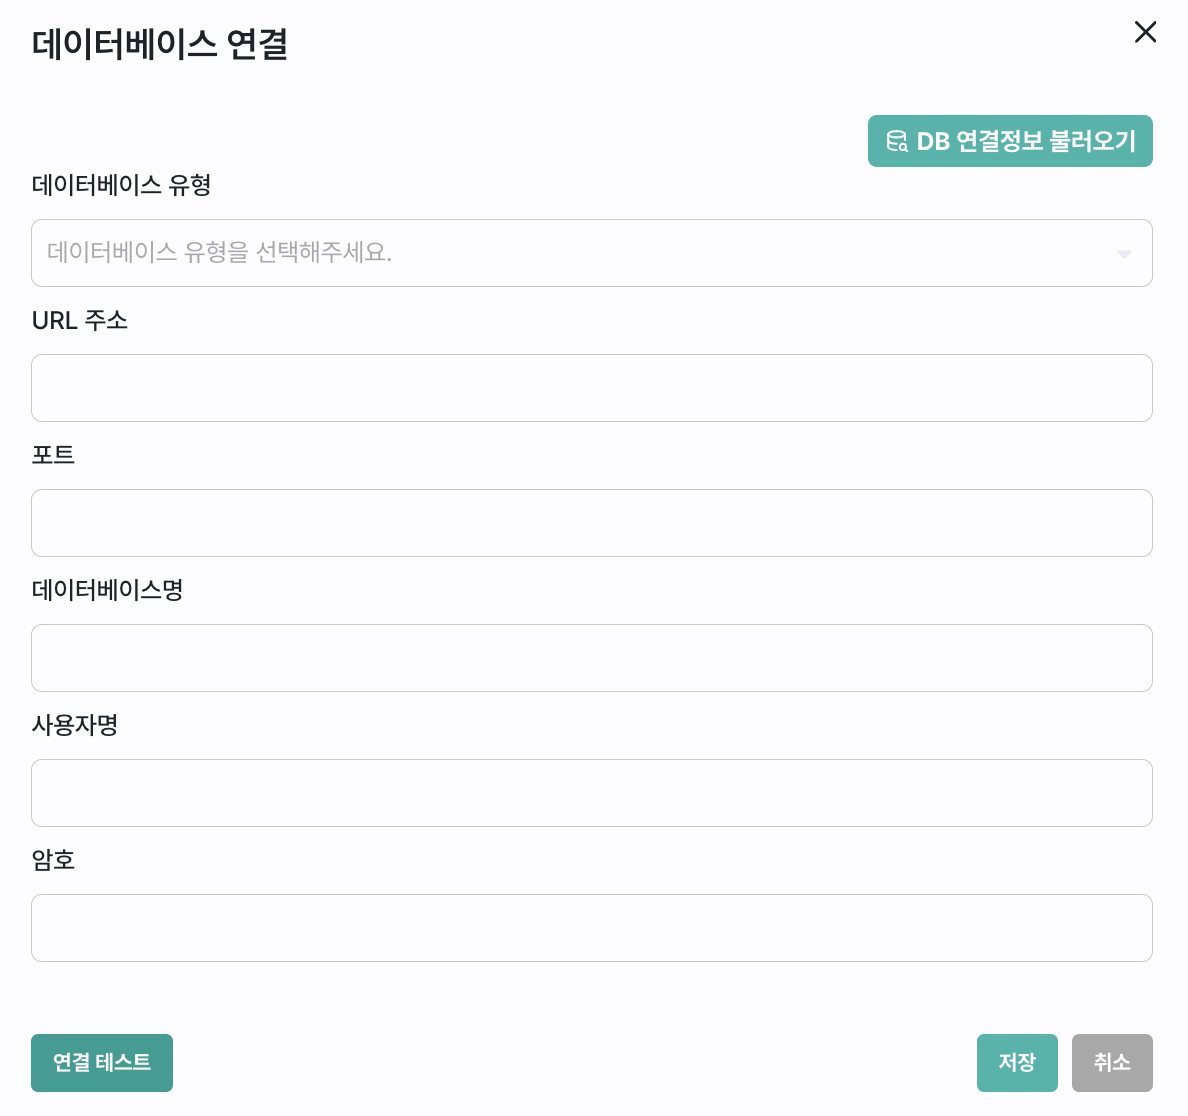Screen dimensions: 1188x1116
Task: Click the 데이터베이스 유형 label
Action: (121, 185)
